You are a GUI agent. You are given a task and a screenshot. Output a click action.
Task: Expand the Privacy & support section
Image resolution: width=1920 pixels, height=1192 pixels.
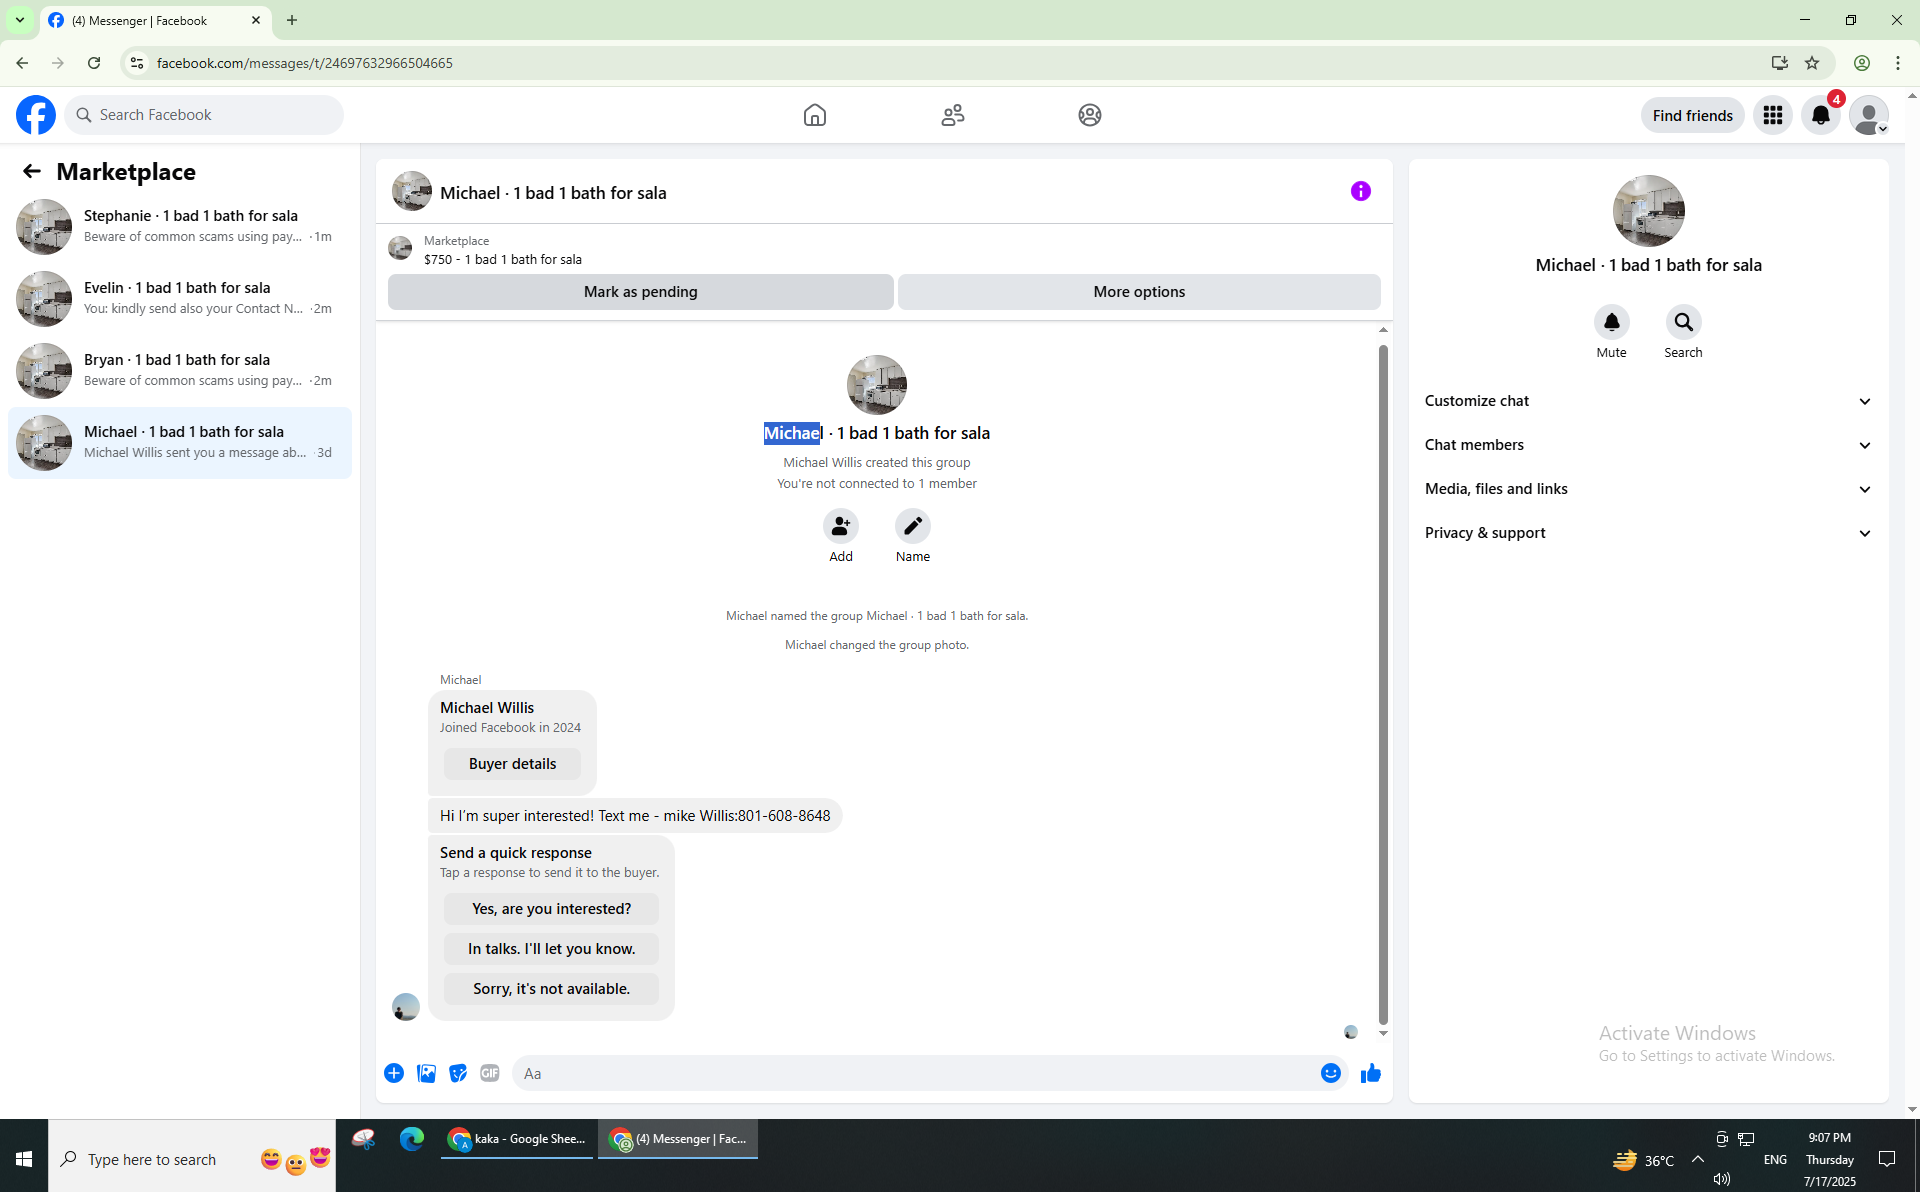click(x=1649, y=533)
